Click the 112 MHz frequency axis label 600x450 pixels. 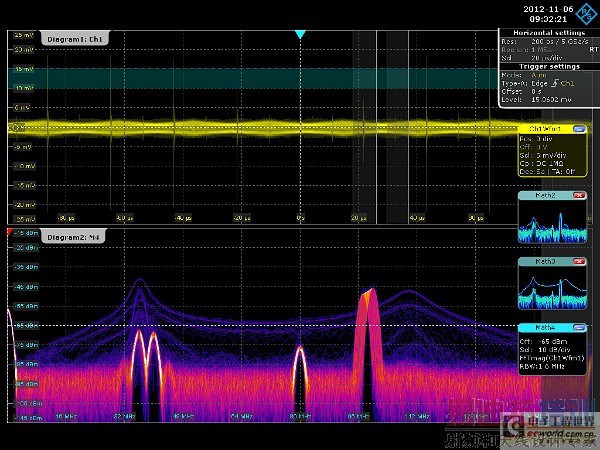417,416
